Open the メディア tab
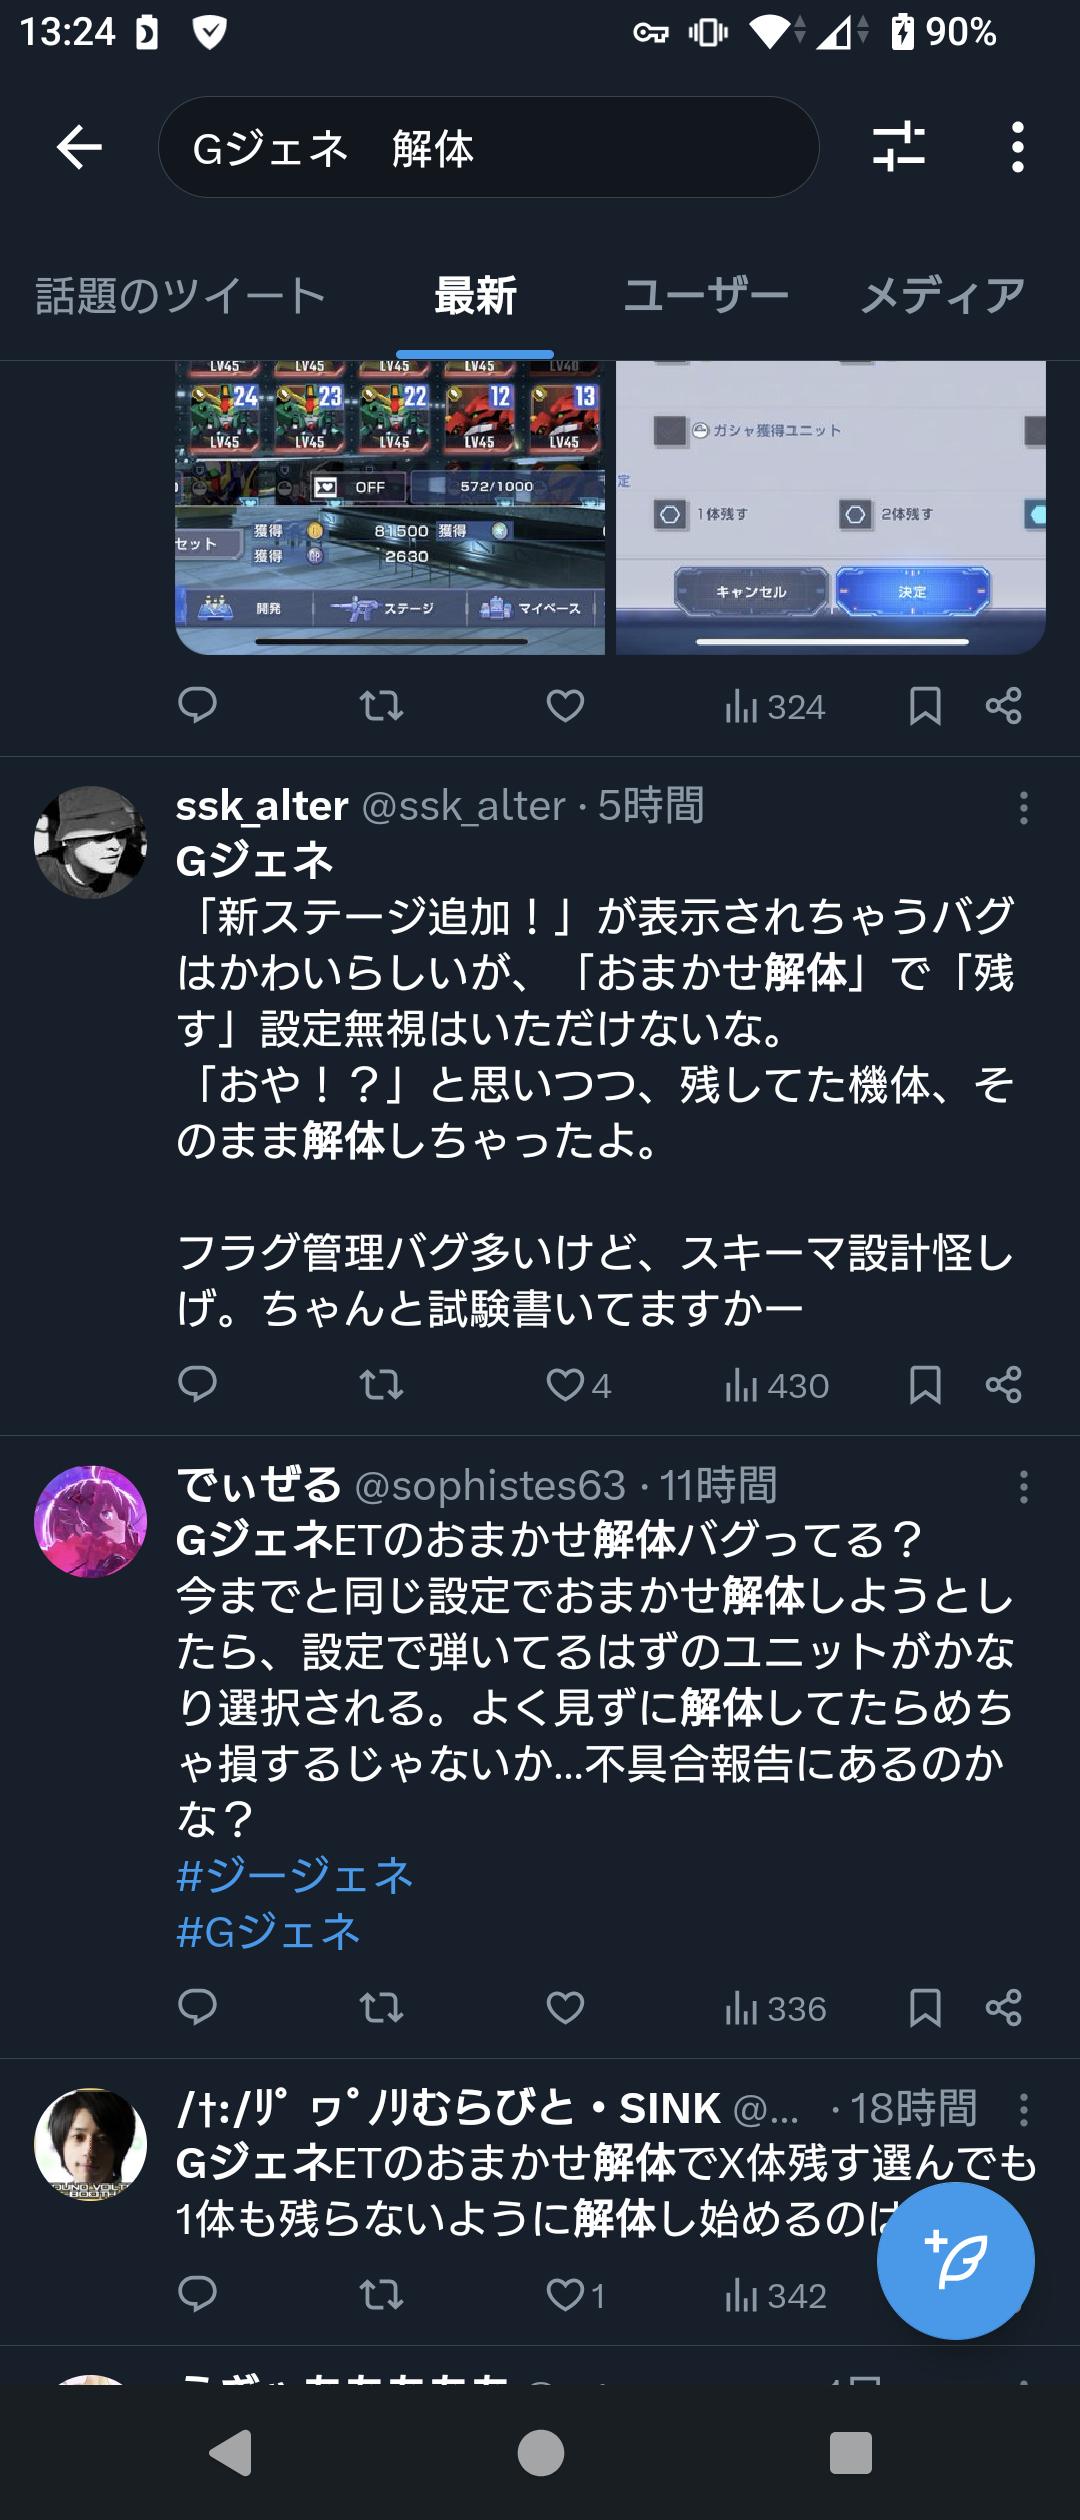1080x2520 pixels. tap(943, 296)
